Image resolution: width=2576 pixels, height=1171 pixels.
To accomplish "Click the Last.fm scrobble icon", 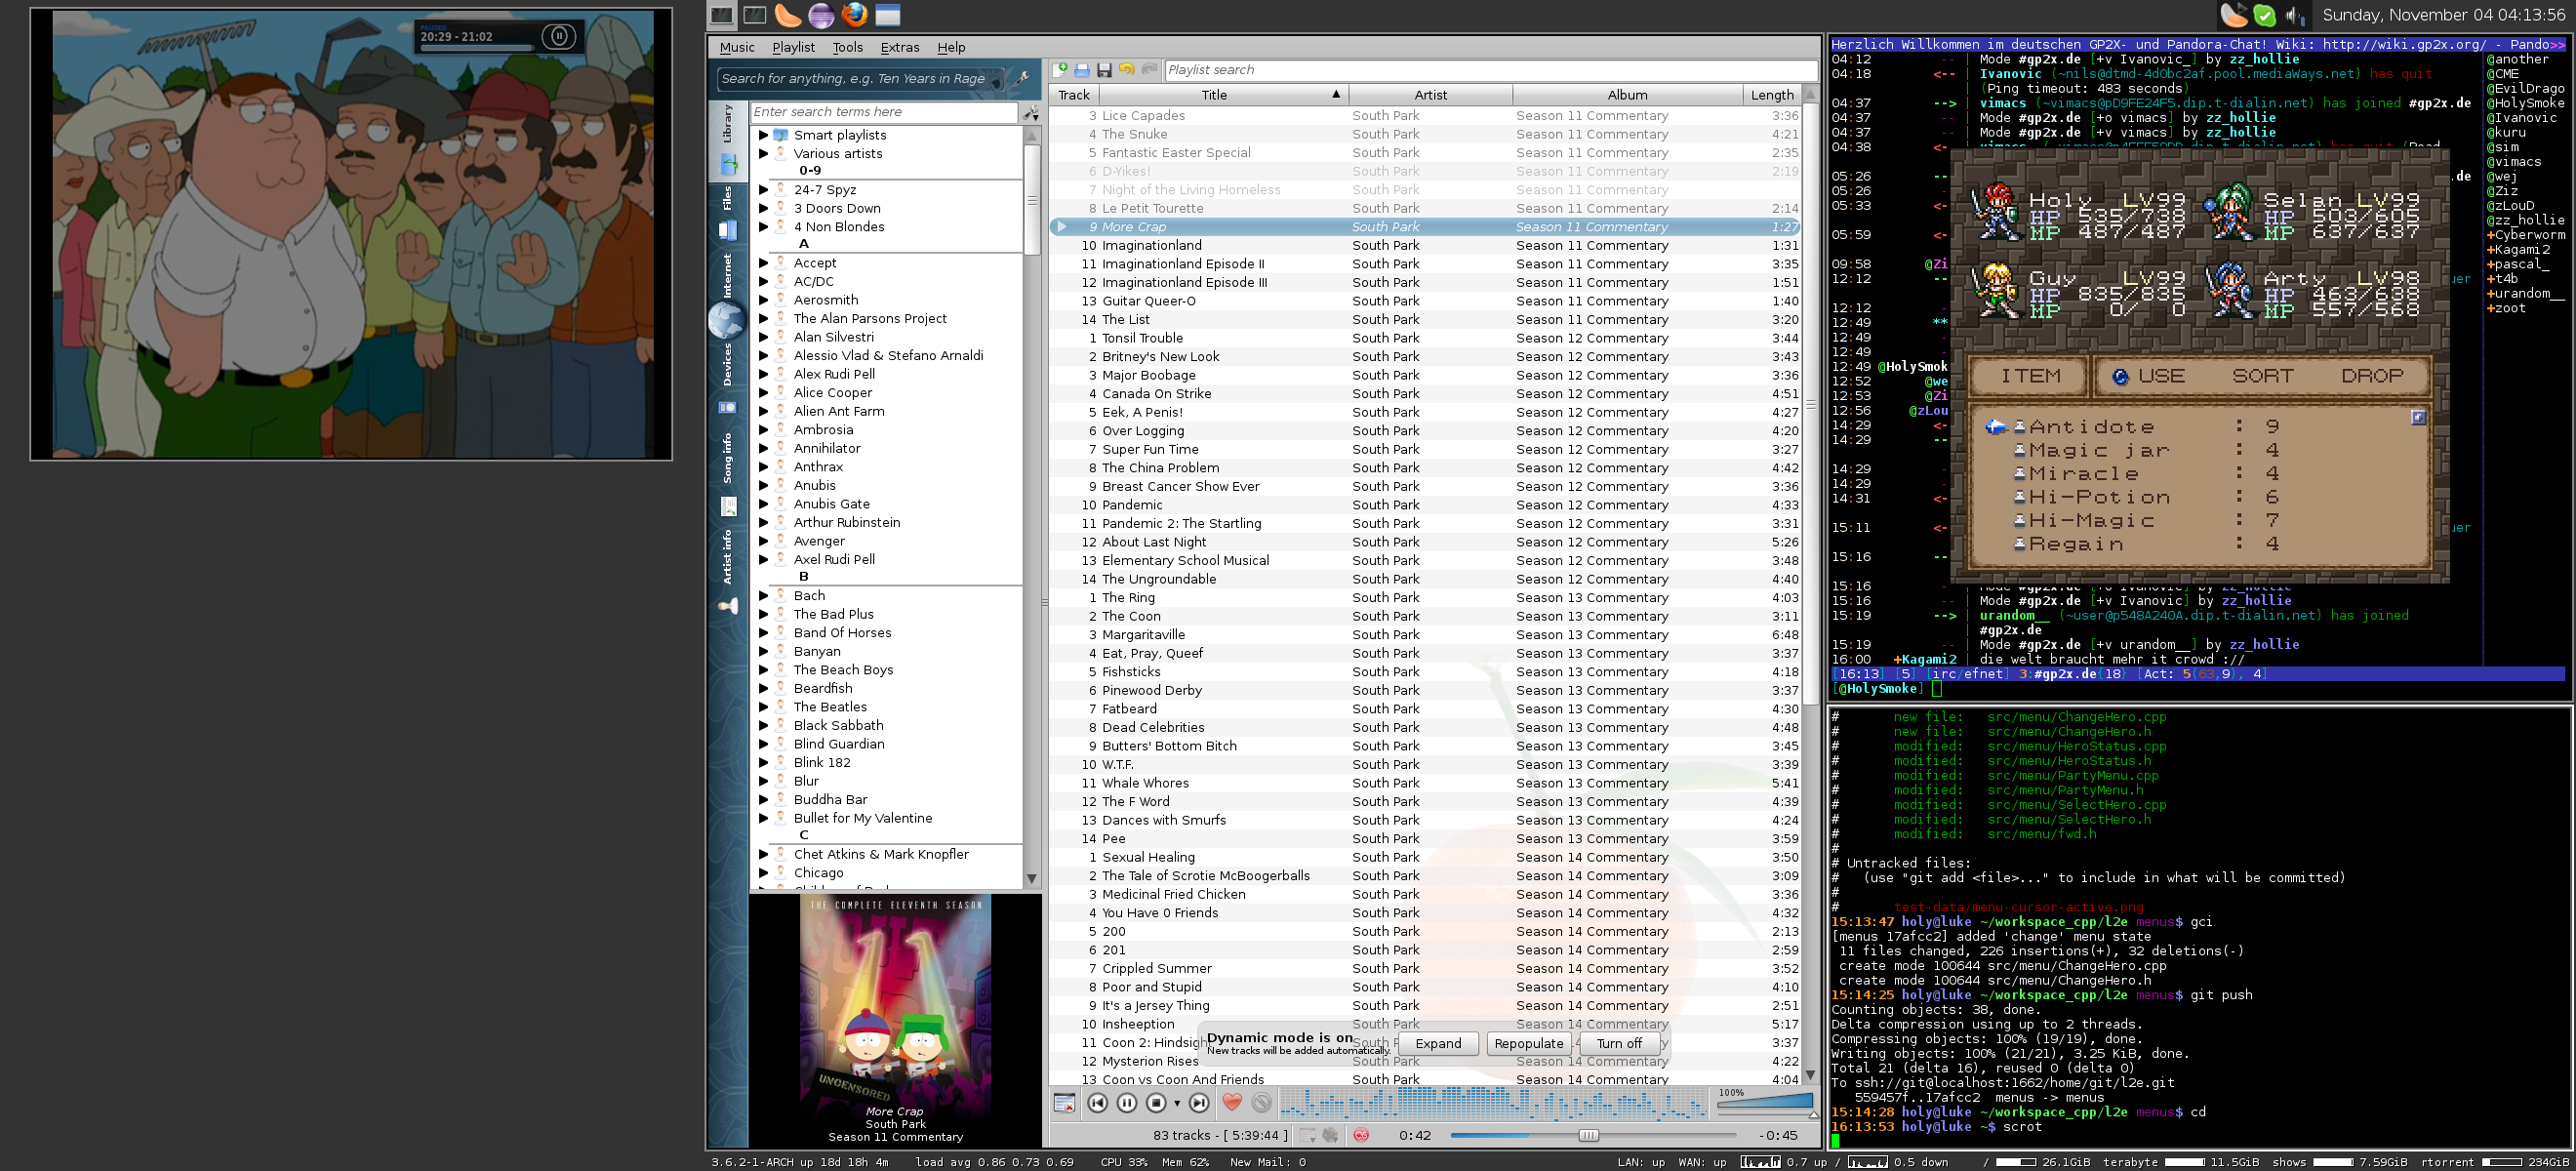I will pyautogui.click(x=1360, y=1135).
